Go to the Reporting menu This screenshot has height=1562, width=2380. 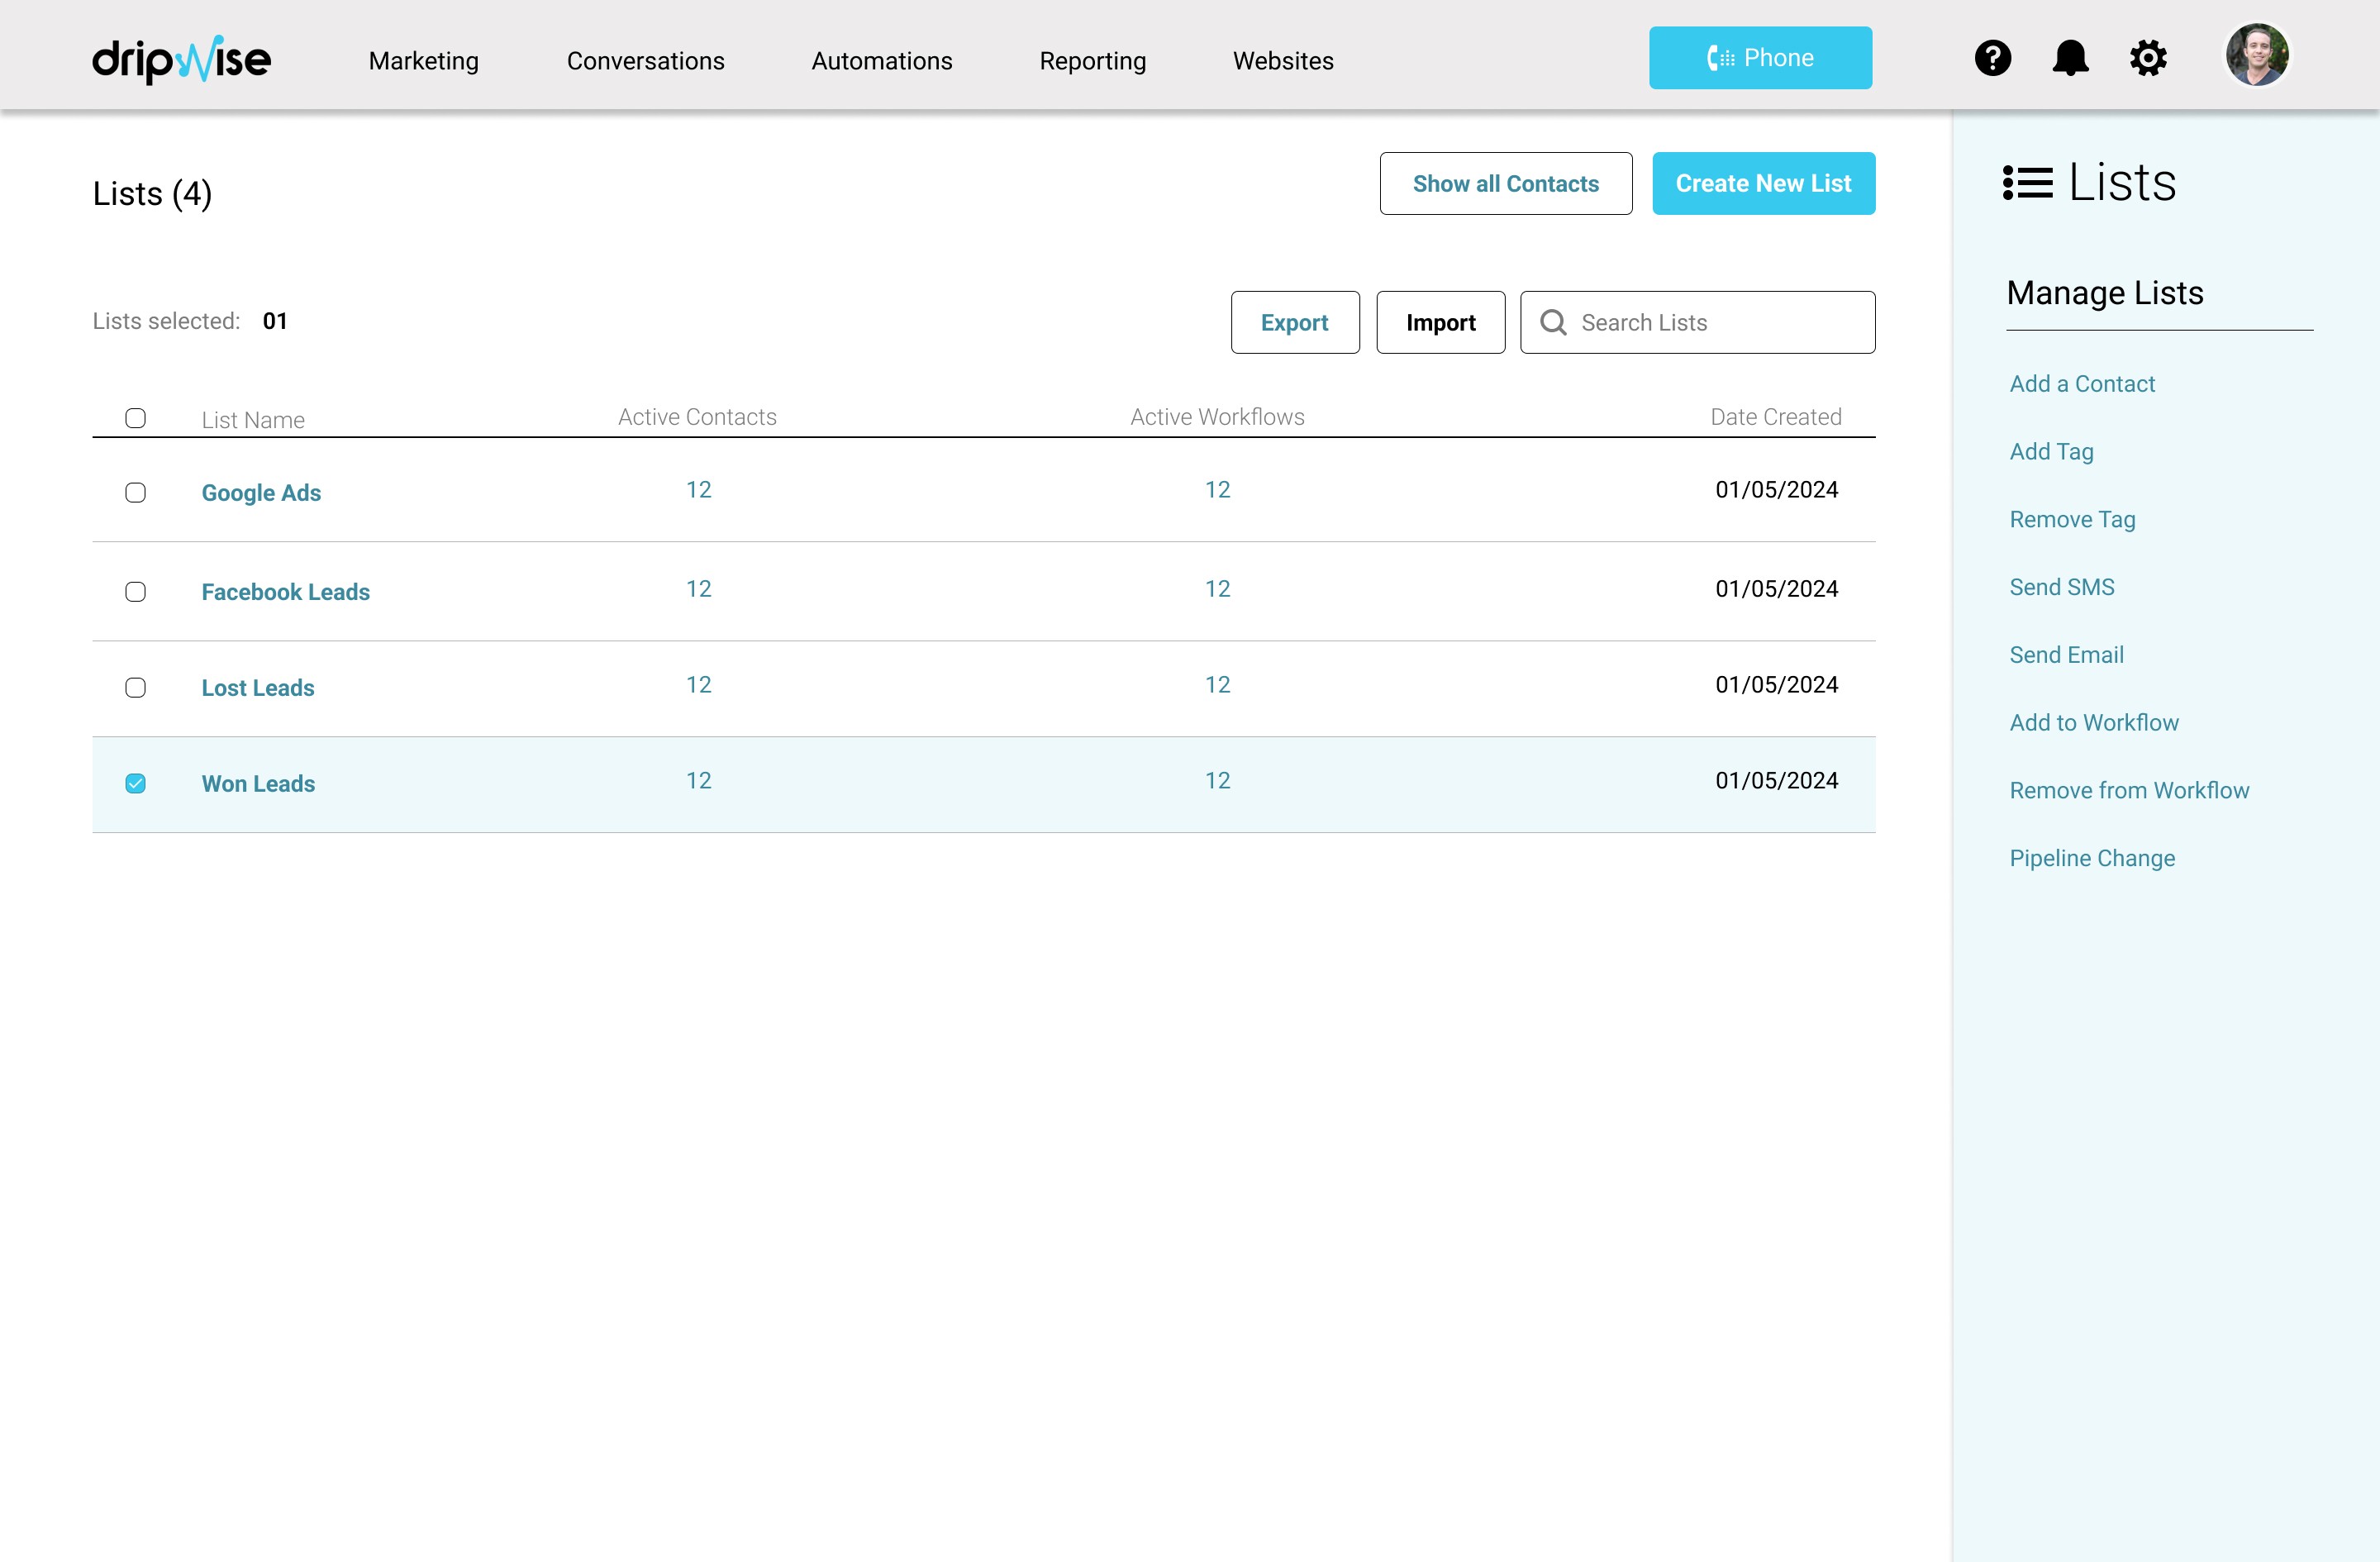pos(1092,61)
